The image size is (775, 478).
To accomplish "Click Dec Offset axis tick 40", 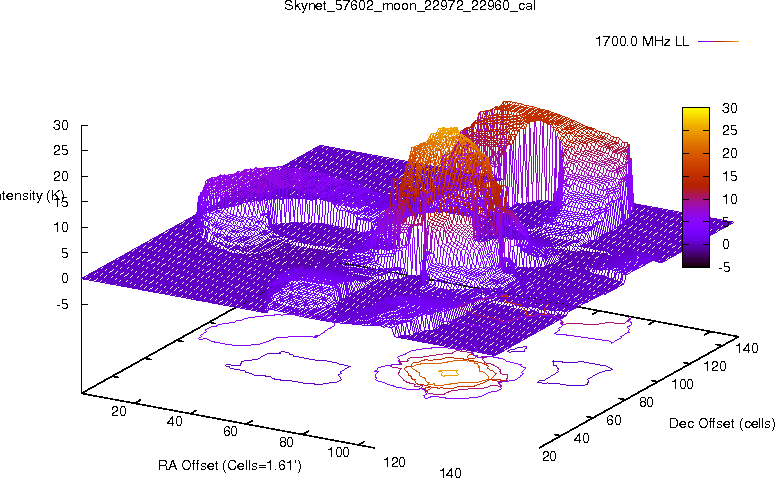I will click(x=581, y=438).
